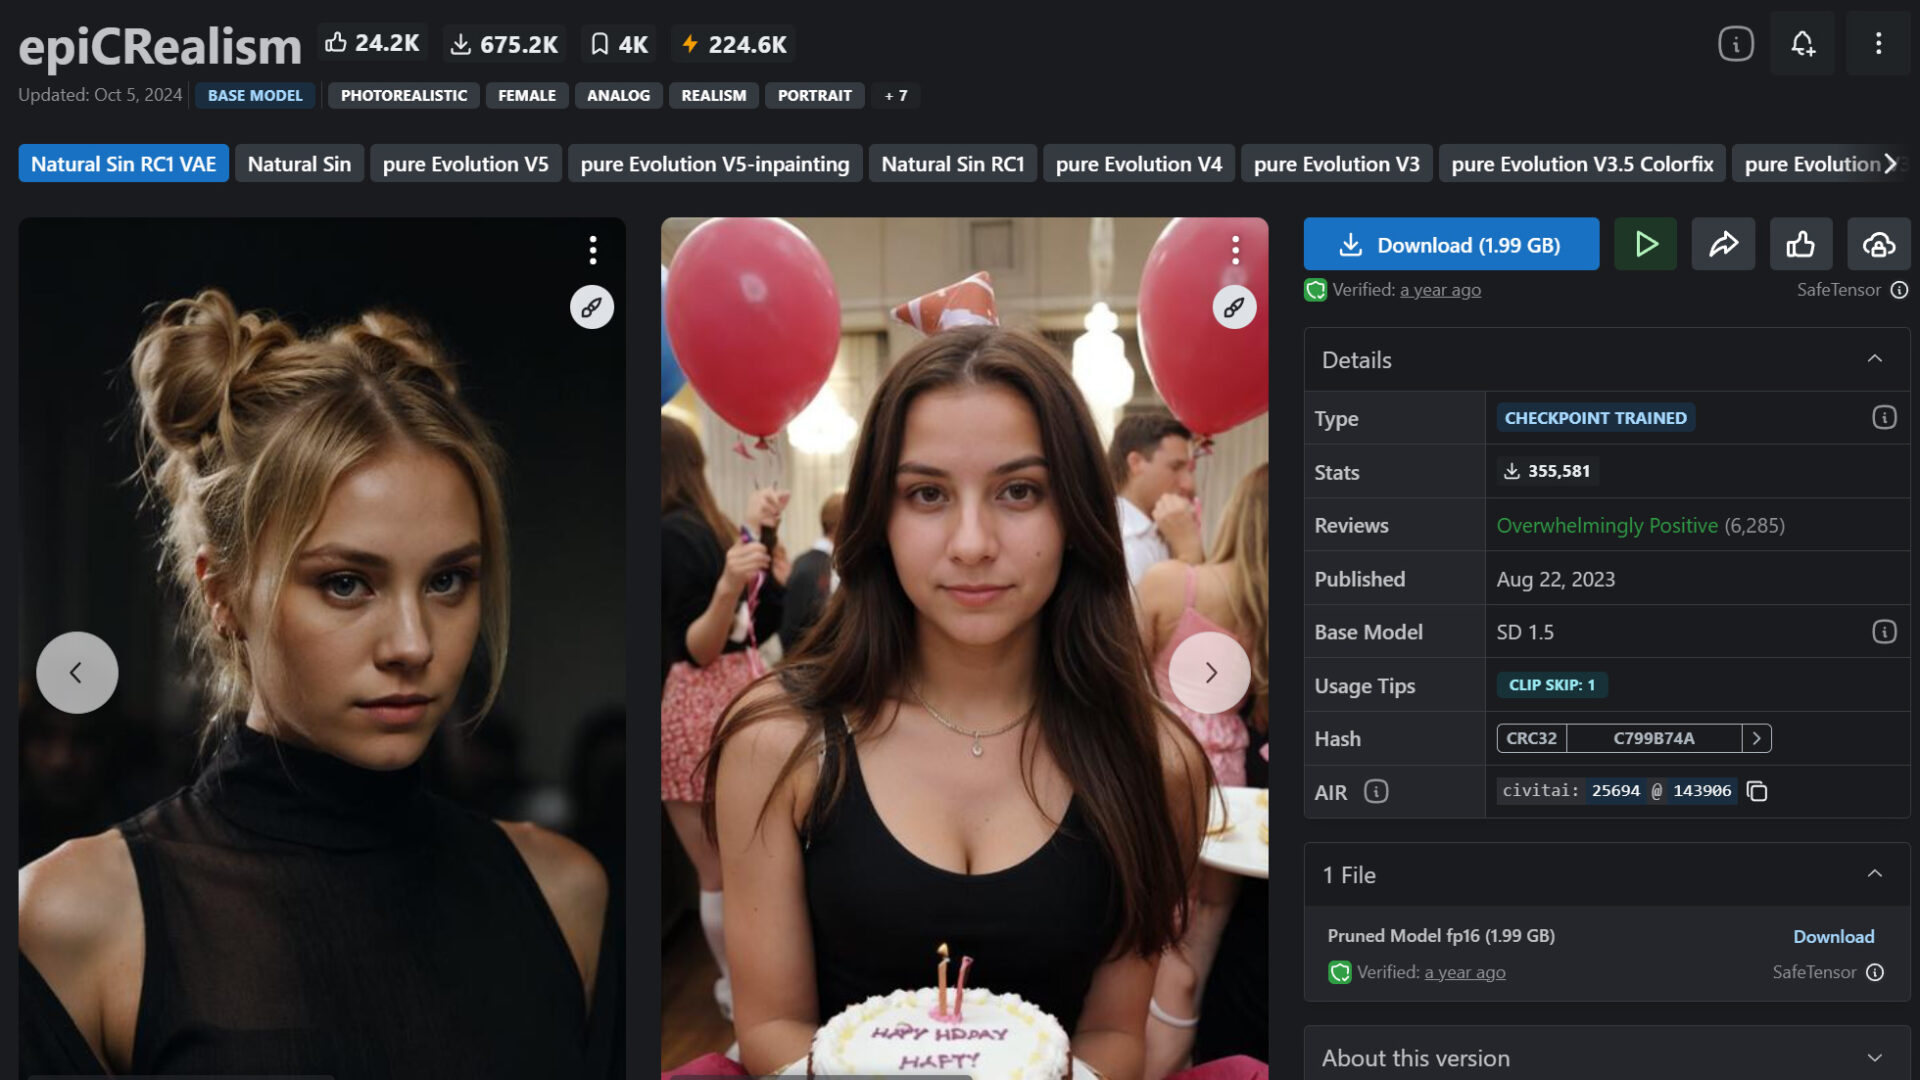1920x1080 pixels.
Task: Copy the AIR civitai identifier
Action: click(x=1757, y=792)
